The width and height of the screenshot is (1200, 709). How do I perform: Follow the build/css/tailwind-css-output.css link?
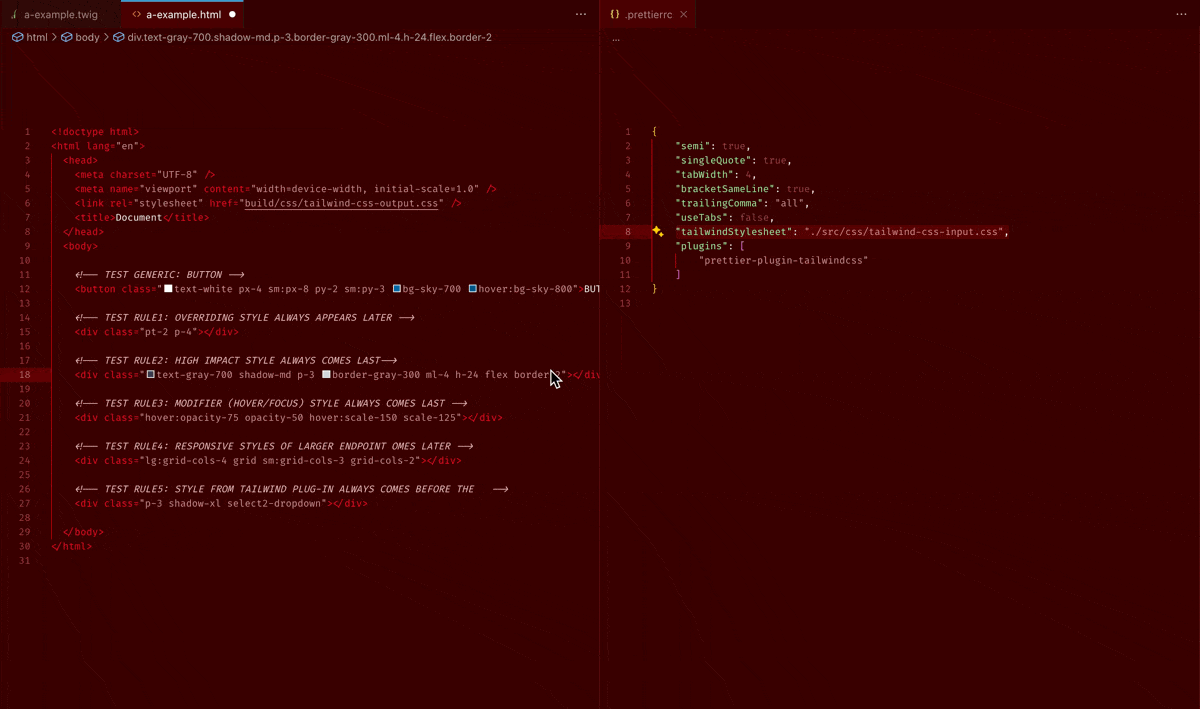[x=341, y=203]
